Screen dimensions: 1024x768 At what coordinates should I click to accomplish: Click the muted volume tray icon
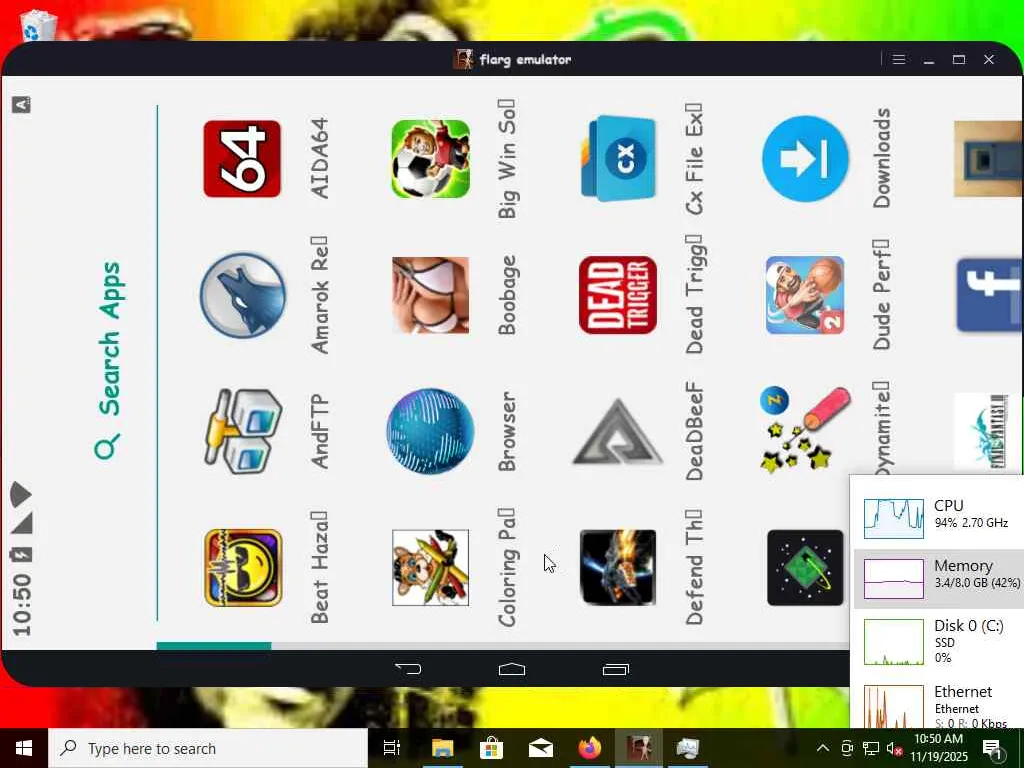894,748
